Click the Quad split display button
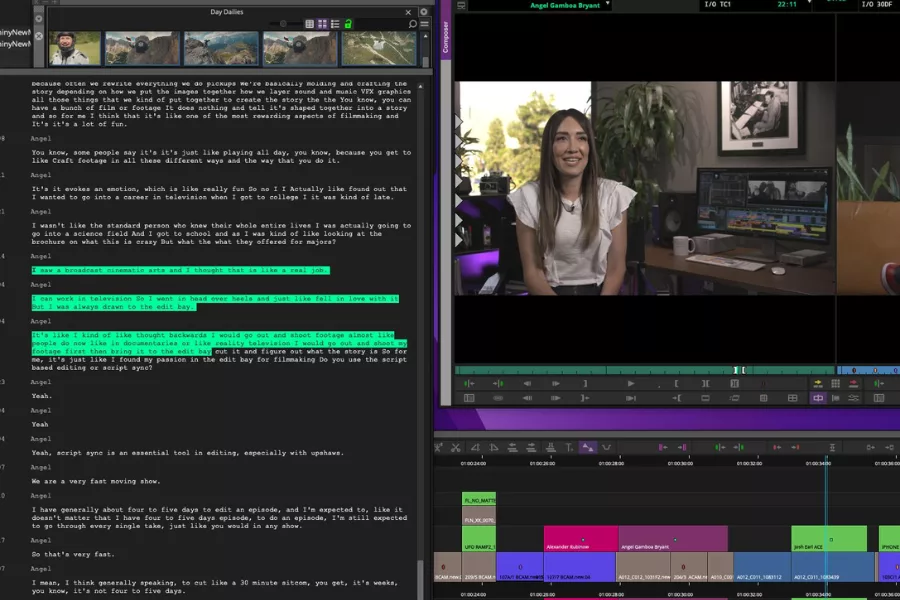Screen dimensions: 900x600 [793, 398]
